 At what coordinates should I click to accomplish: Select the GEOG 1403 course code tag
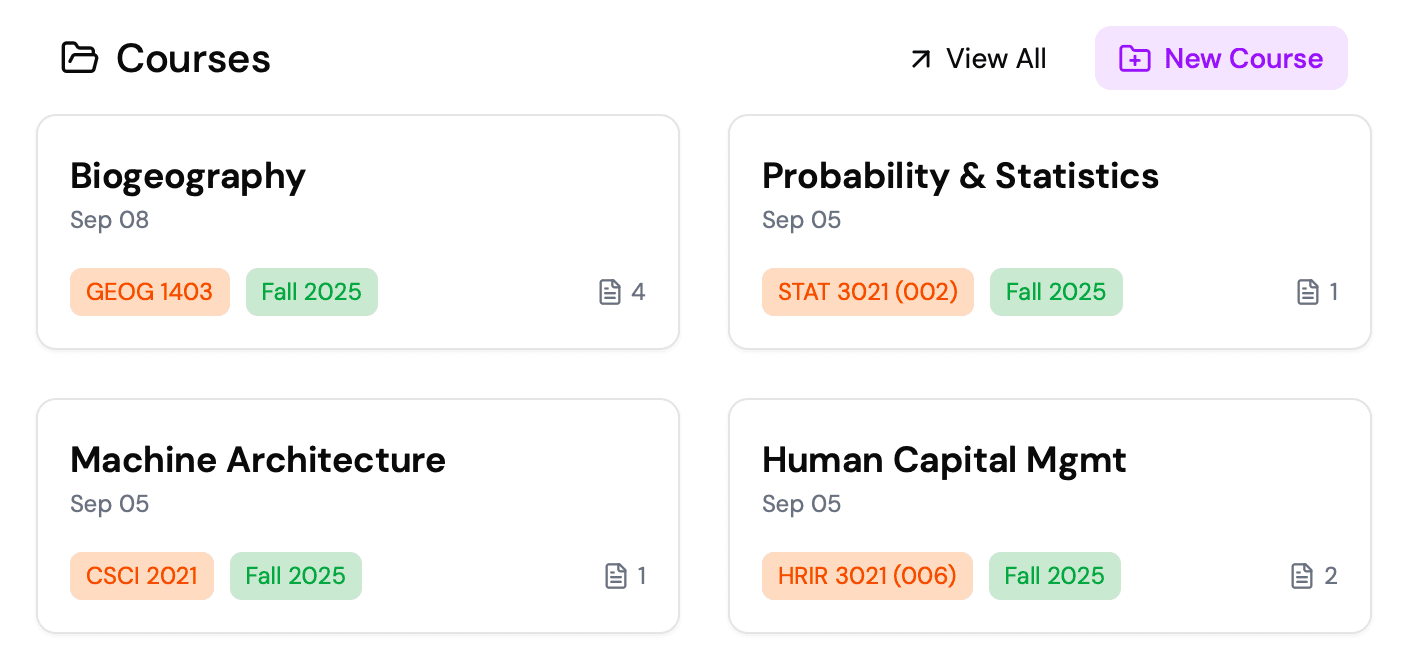pos(150,292)
